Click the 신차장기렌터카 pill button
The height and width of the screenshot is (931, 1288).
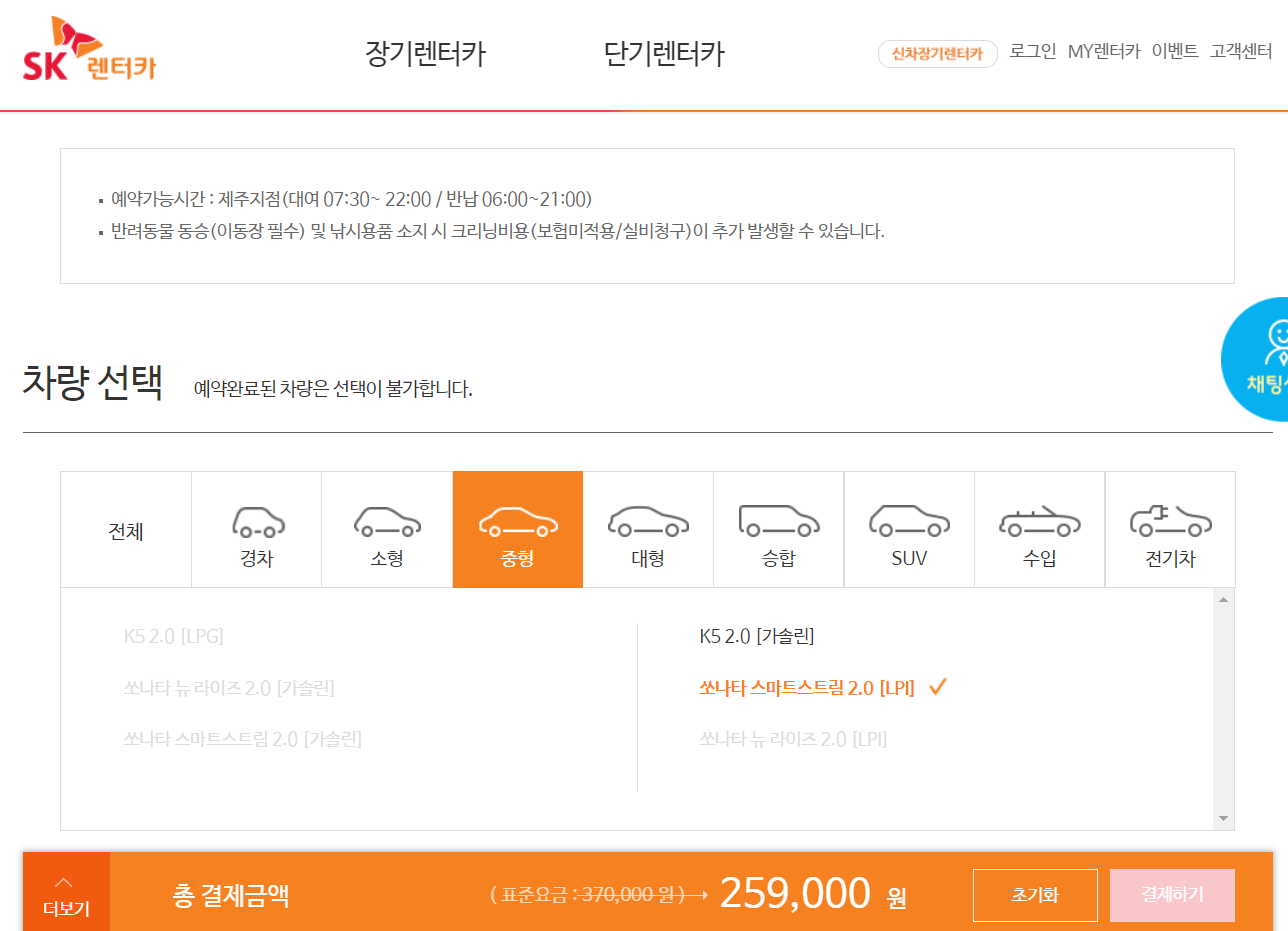938,54
